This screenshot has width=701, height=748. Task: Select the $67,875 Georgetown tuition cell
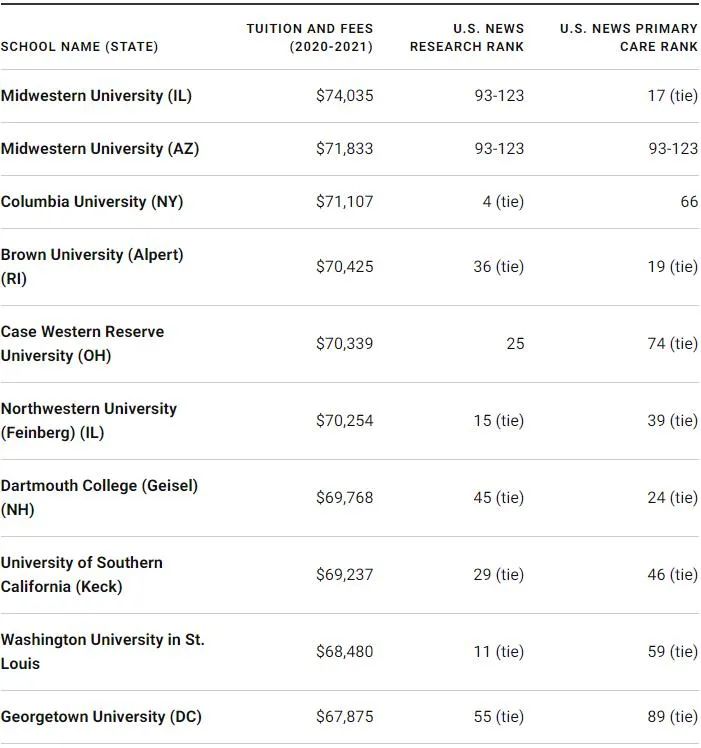tap(344, 717)
